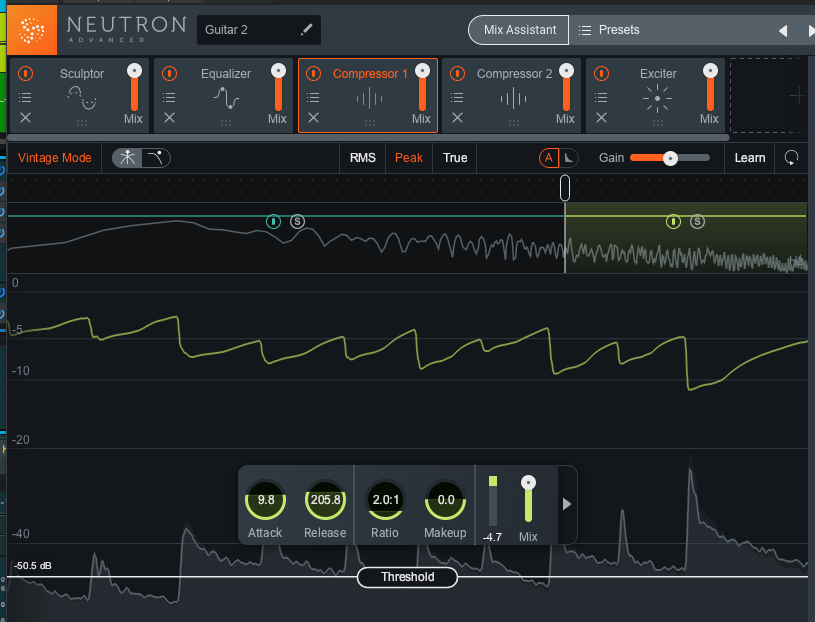Bypass Compressor 2 with its power toggle

tap(457, 73)
